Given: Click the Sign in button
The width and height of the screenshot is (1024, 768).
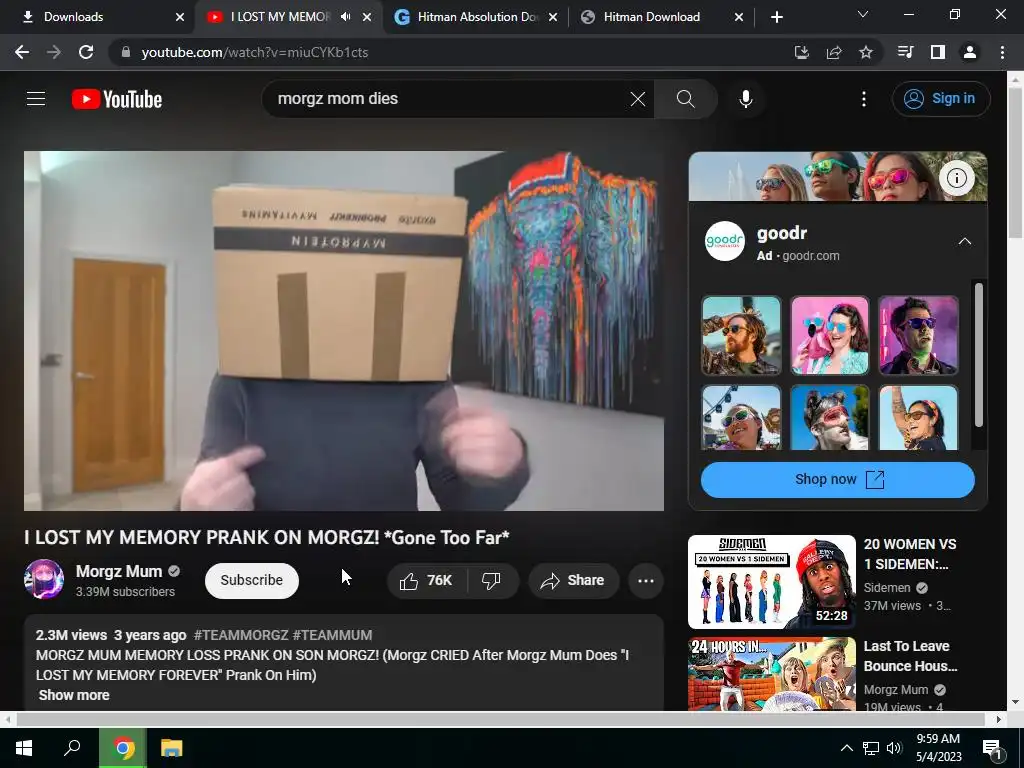Looking at the screenshot, I should [940, 99].
